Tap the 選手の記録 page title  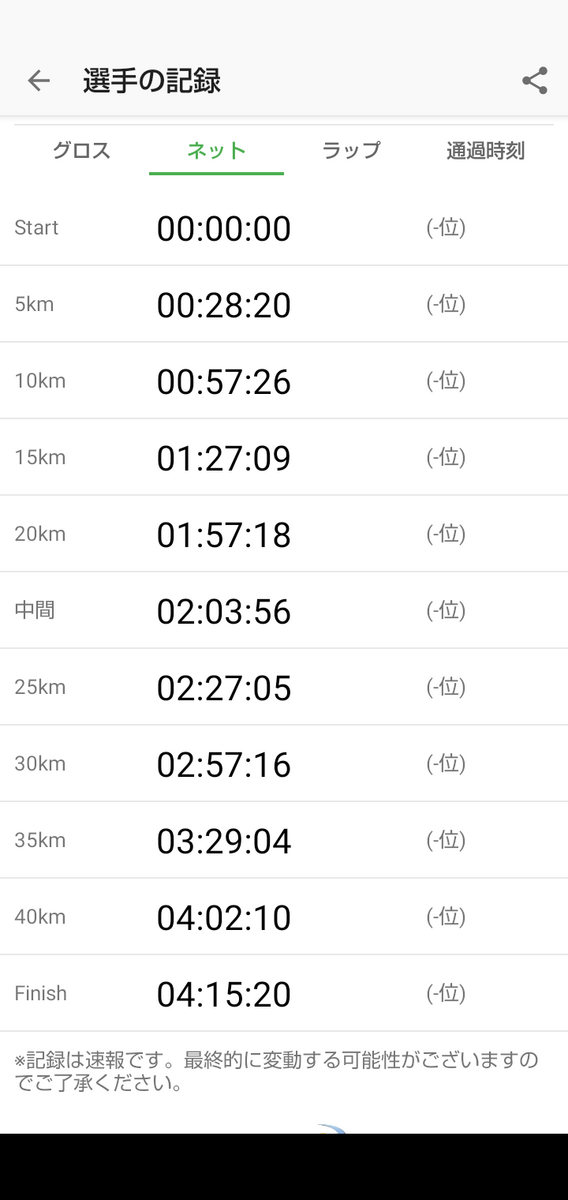pyautogui.click(x=152, y=81)
